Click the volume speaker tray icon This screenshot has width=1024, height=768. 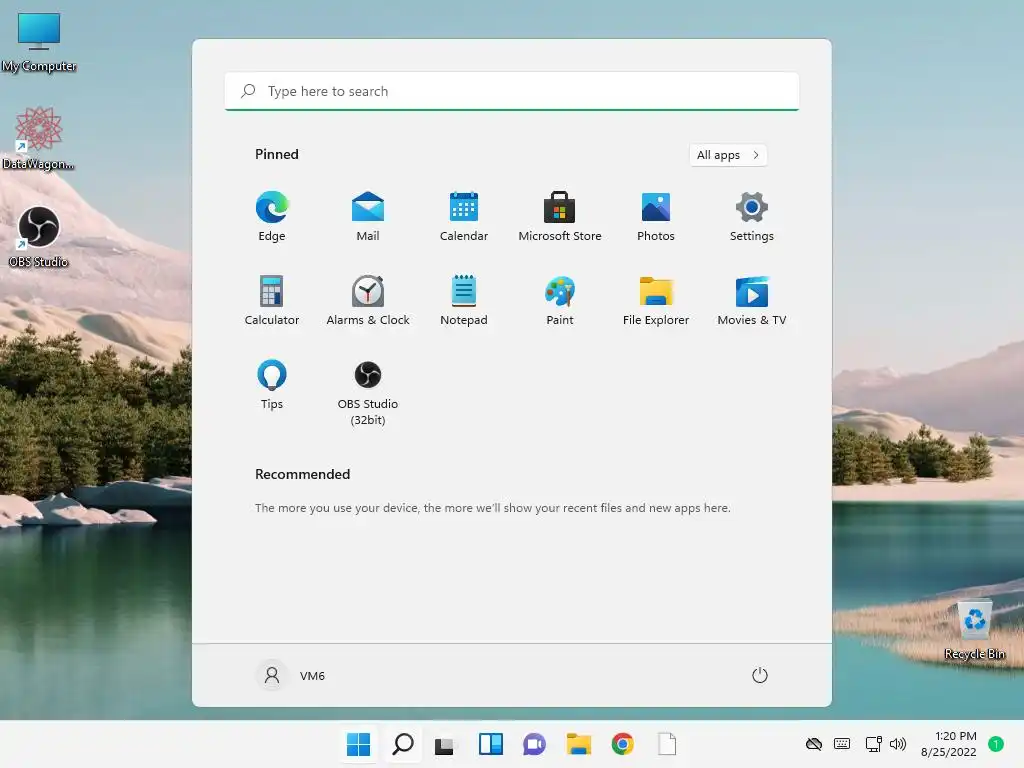point(898,744)
